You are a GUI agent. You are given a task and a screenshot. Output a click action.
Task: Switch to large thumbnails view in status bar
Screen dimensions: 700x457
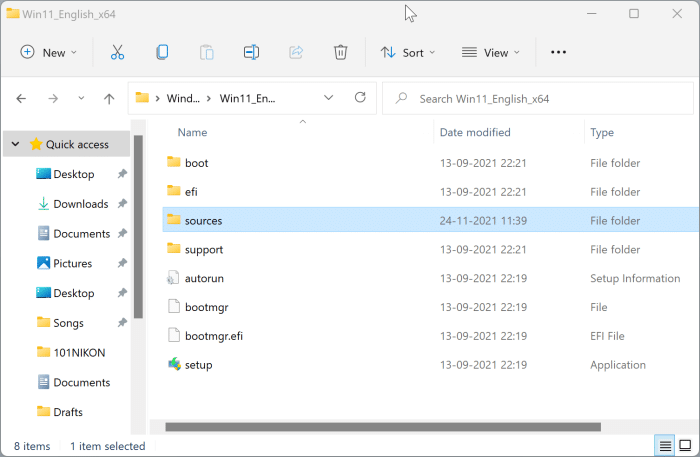coord(685,445)
